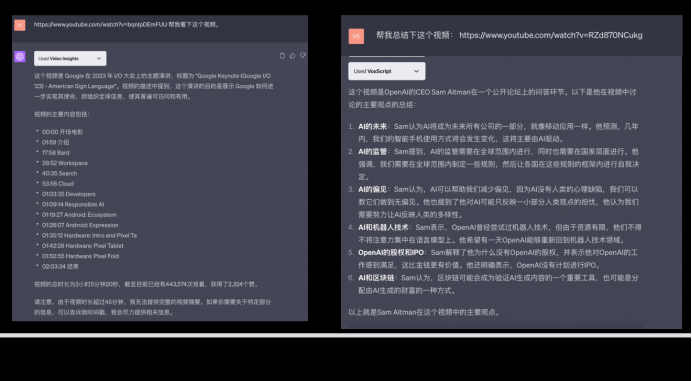Select the 'Hardware: Pixel Fold' line

coord(80,256)
